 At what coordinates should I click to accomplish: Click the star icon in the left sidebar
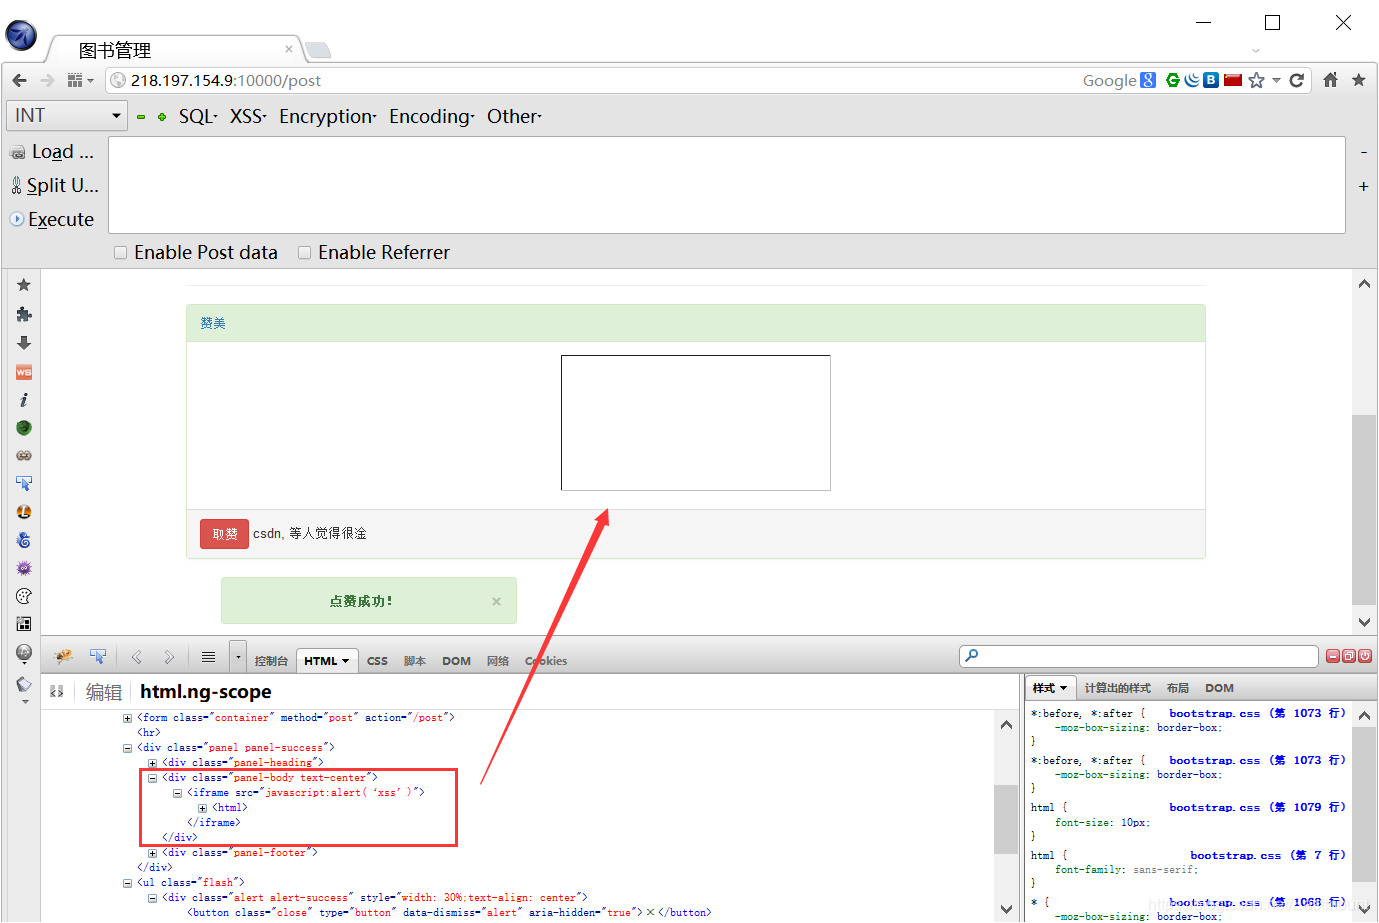pyautogui.click(x=24, y=285)
